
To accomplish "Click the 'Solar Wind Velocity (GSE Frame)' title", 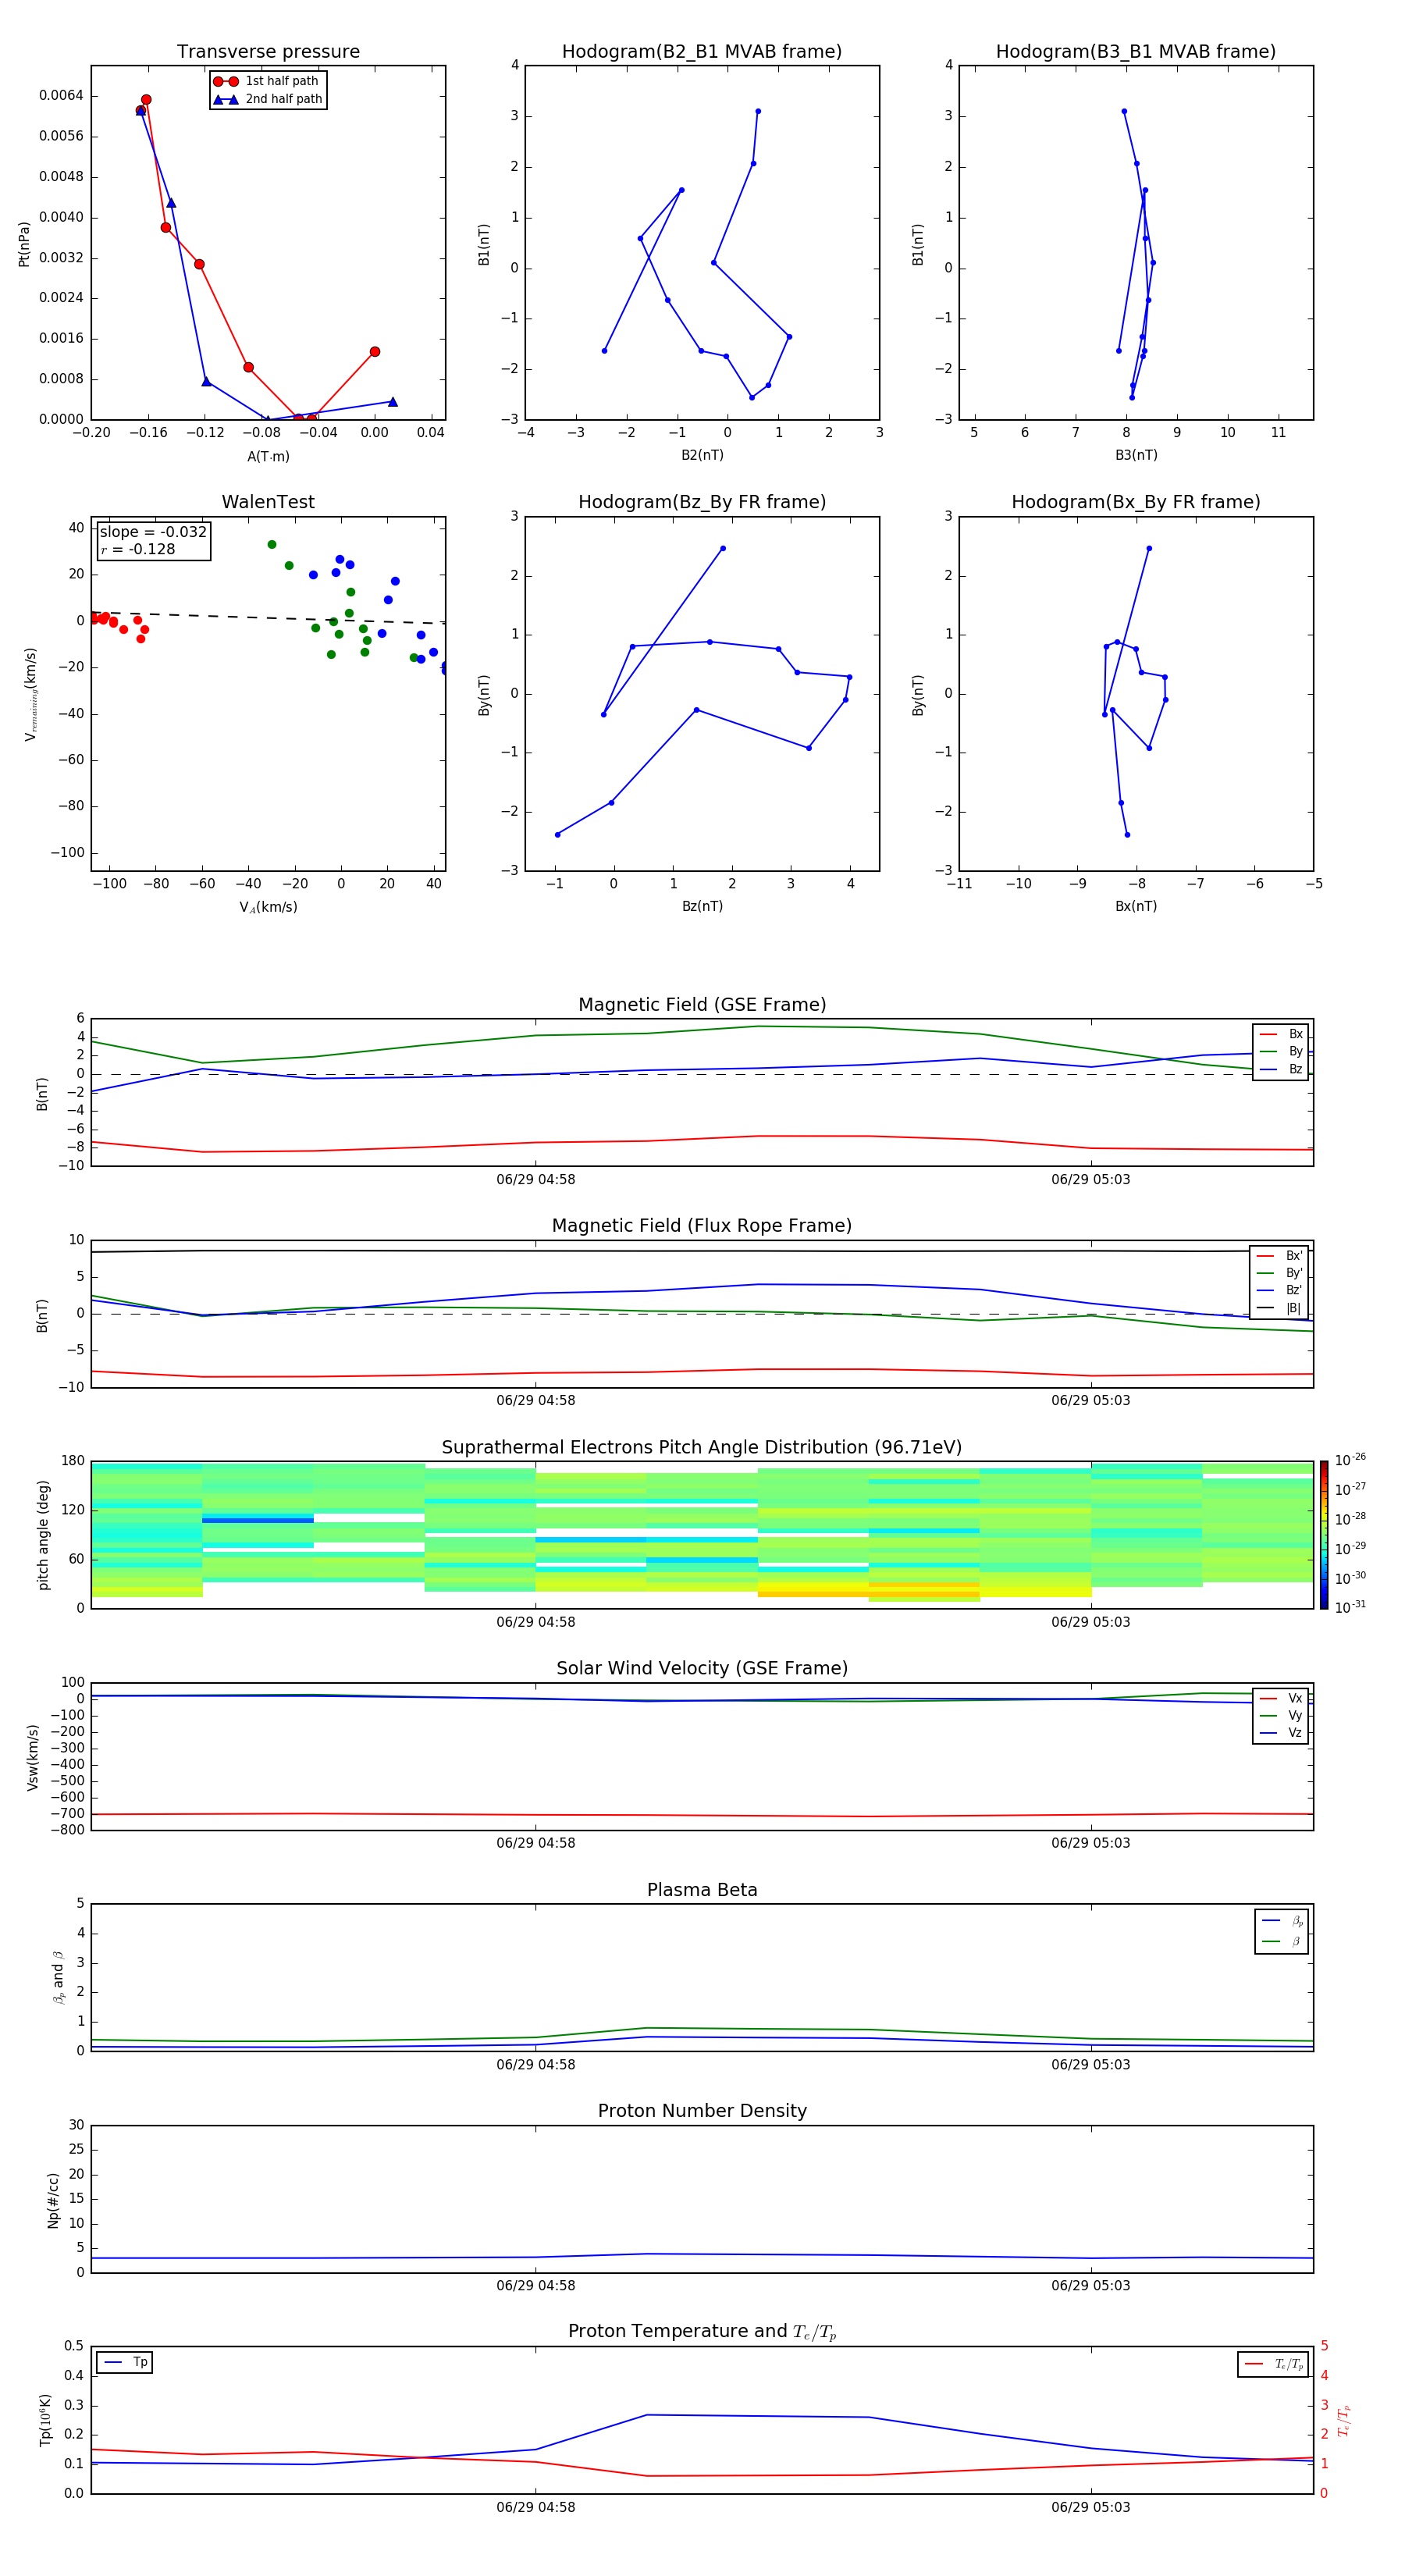I will tap(702, 1669).
